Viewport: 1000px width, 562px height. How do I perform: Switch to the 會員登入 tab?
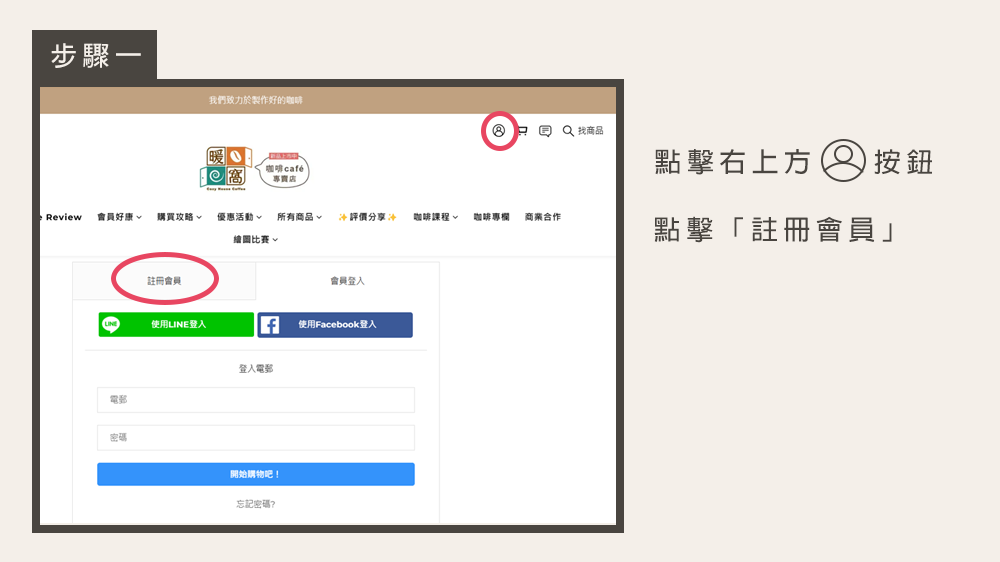coord(347,281)
